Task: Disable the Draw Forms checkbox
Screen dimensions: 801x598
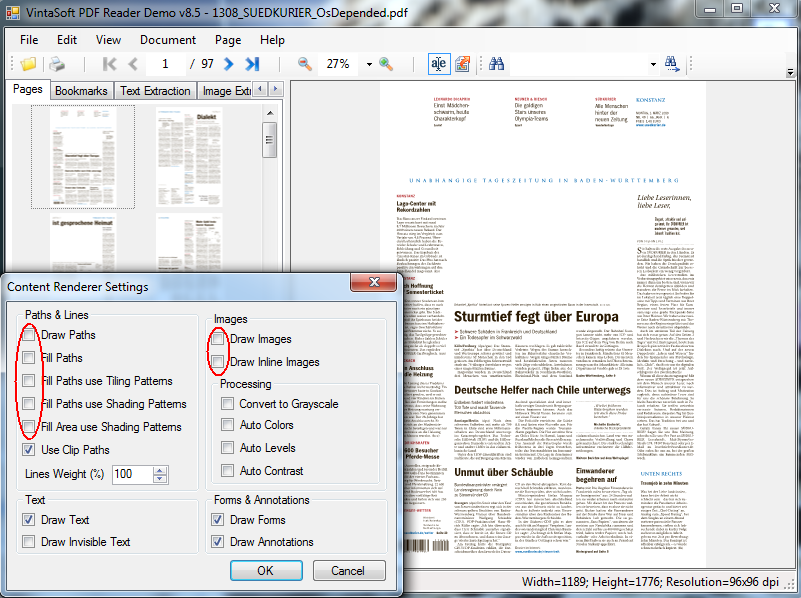Action: point(218,519)
